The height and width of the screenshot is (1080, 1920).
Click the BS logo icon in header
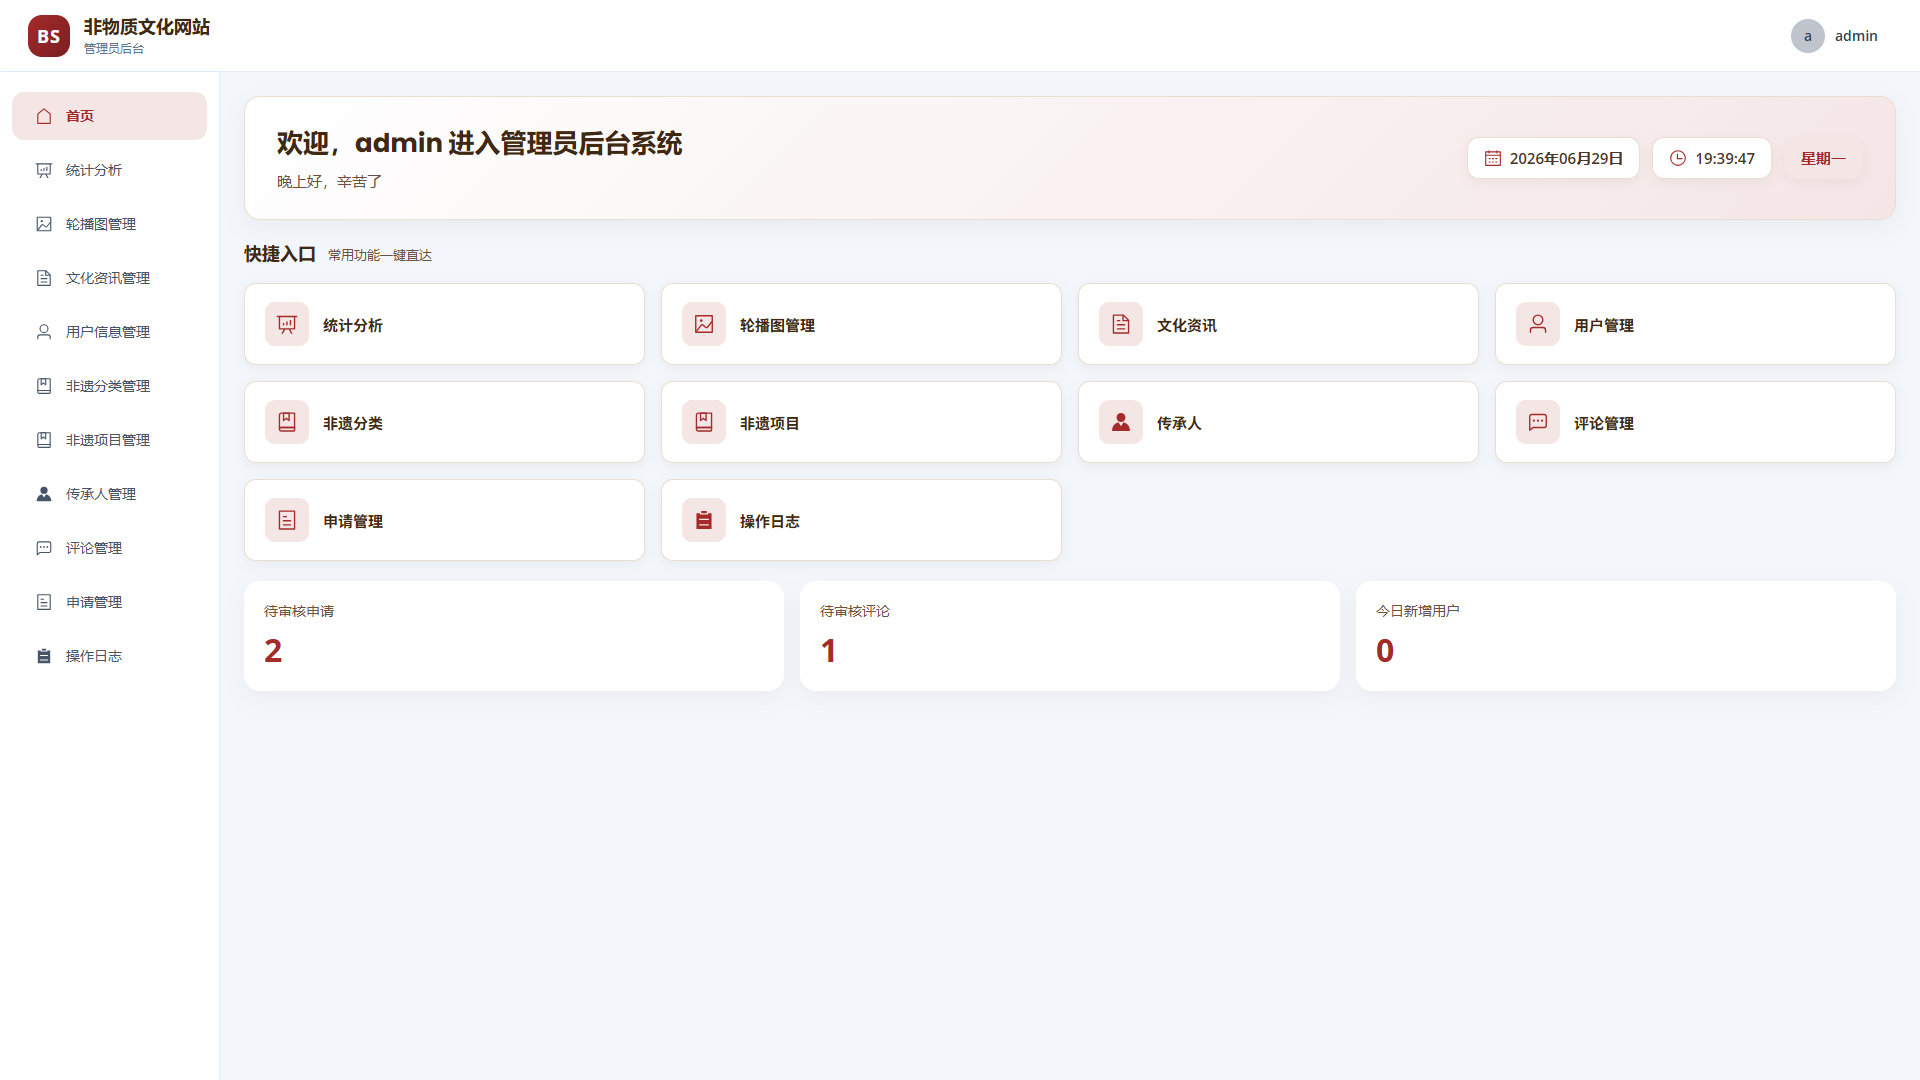[49, 36]
